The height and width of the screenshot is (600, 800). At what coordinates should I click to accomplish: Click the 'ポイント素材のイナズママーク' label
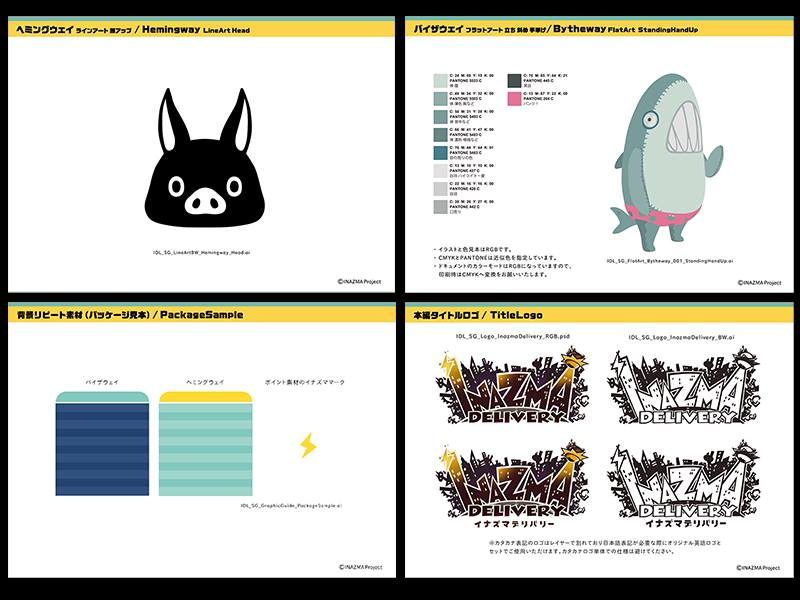click(305, 382)
